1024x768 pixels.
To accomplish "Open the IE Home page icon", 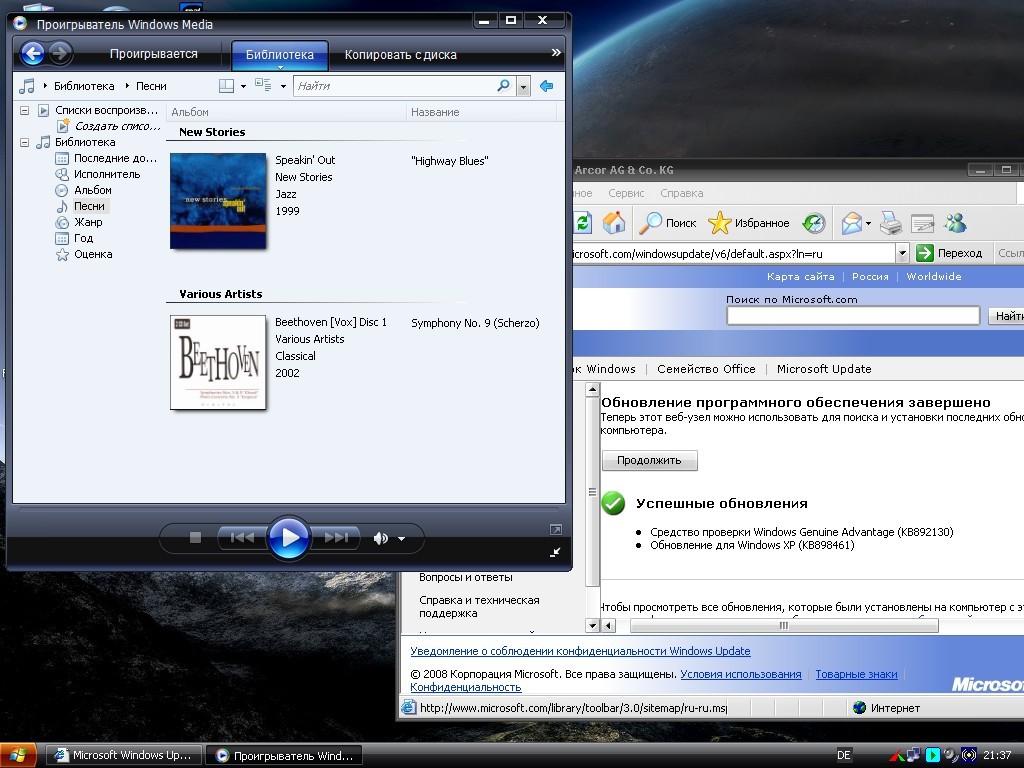I will [614, 223].
